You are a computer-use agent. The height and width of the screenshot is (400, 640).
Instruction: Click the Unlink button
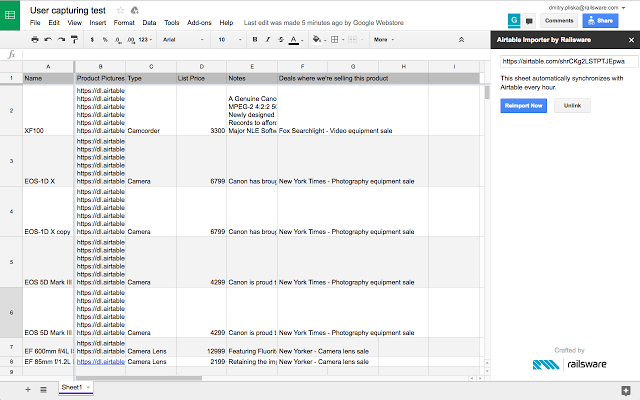[572, 106]
